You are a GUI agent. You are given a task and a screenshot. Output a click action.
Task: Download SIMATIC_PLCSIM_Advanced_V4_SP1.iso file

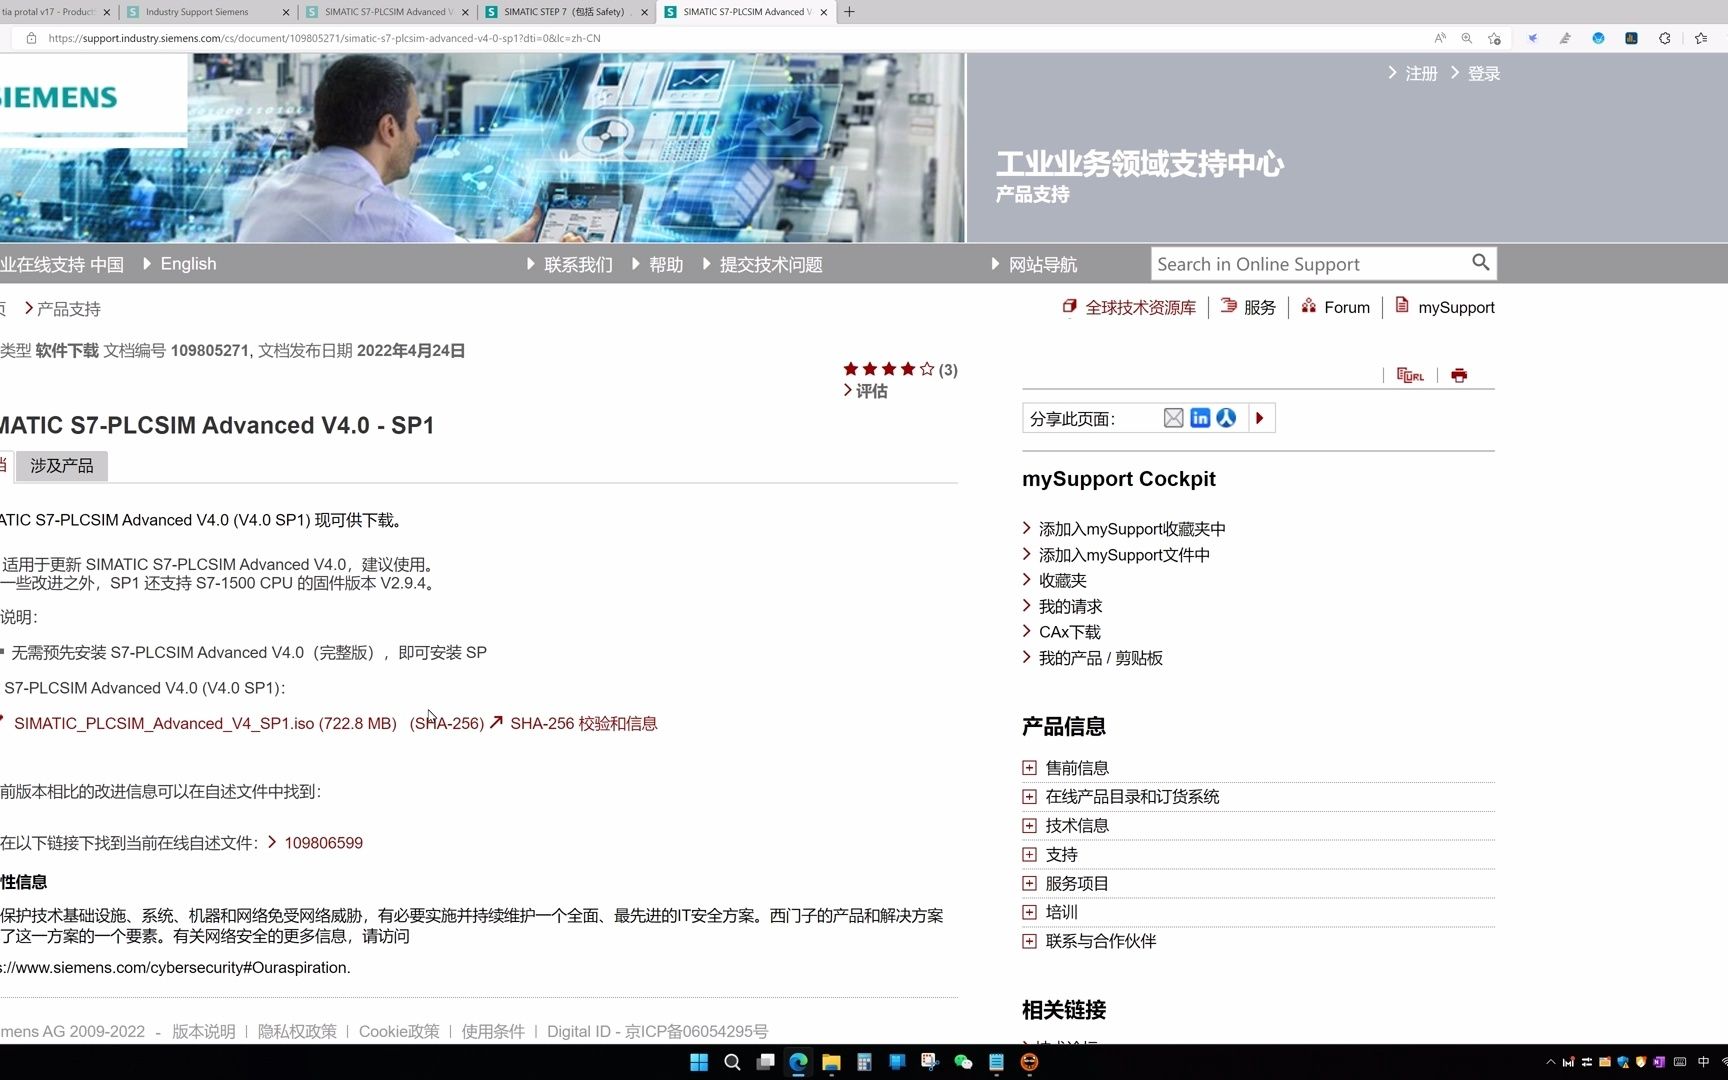point(205,724)
